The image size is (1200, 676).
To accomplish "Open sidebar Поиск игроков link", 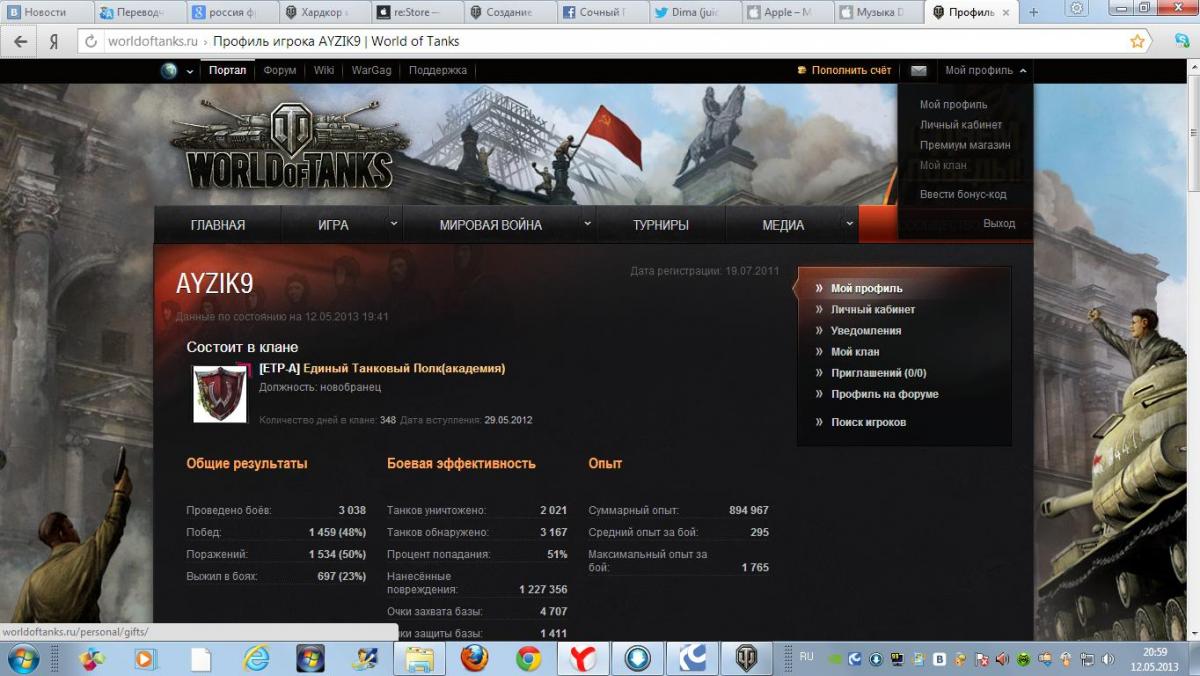I will pos(868,422).
